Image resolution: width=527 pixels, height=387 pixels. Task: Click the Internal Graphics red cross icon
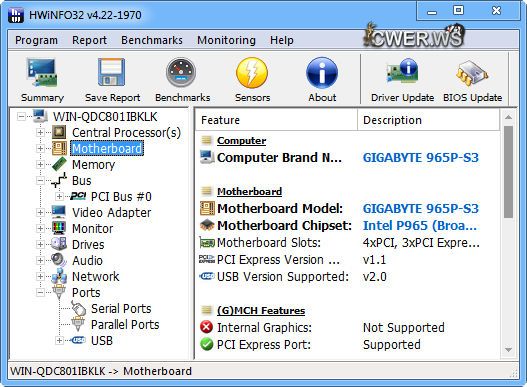[x=207, y=327]
